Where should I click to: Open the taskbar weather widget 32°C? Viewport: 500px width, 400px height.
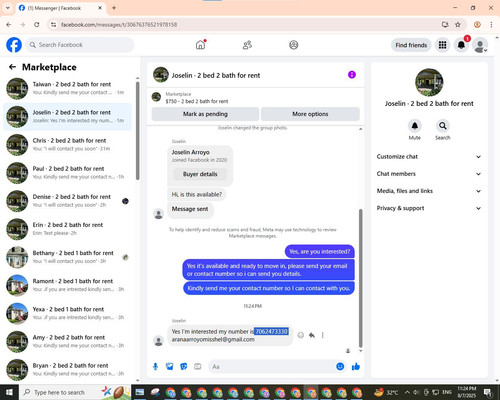point(386,392)
